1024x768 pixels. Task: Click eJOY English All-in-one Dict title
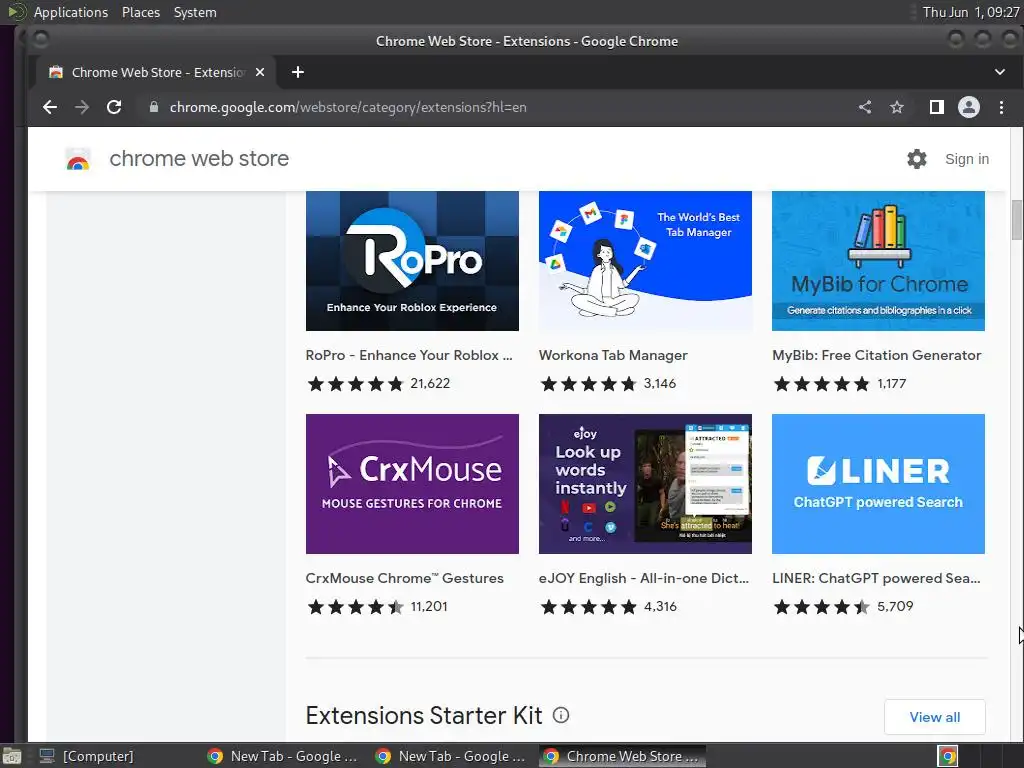(644, 578)
